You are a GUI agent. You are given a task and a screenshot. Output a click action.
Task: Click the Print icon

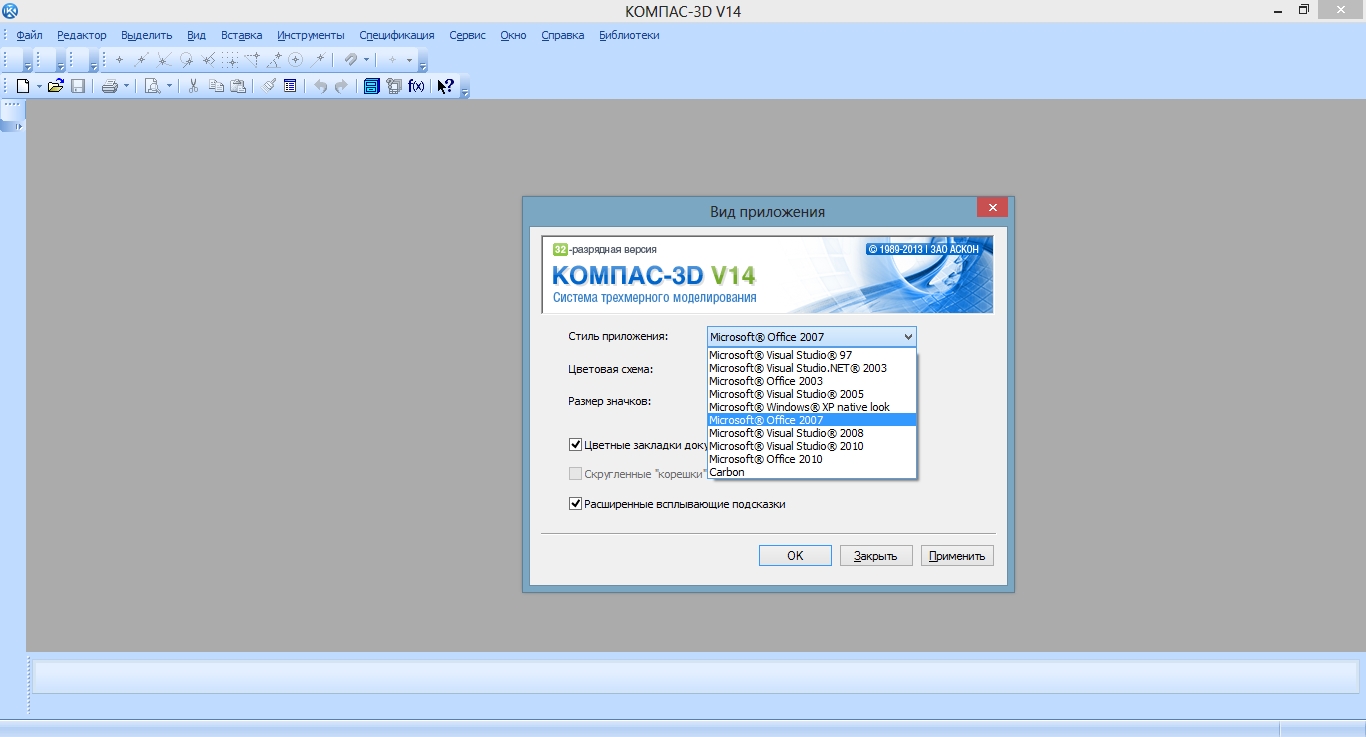[x=110, y=87]
